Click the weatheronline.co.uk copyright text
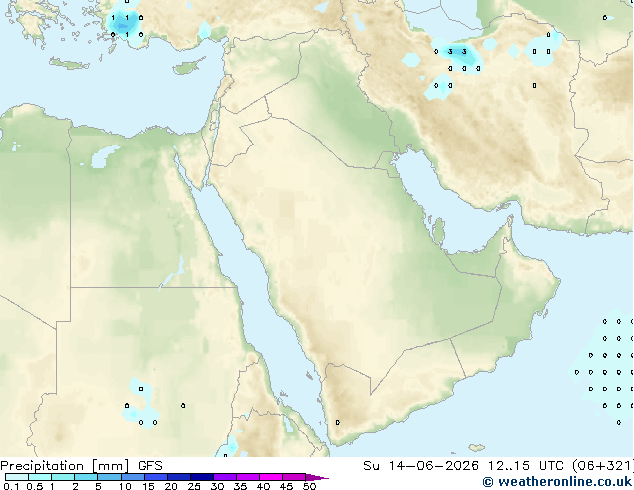Viewport: 634px width, 490px height. (x=557, y=482)
